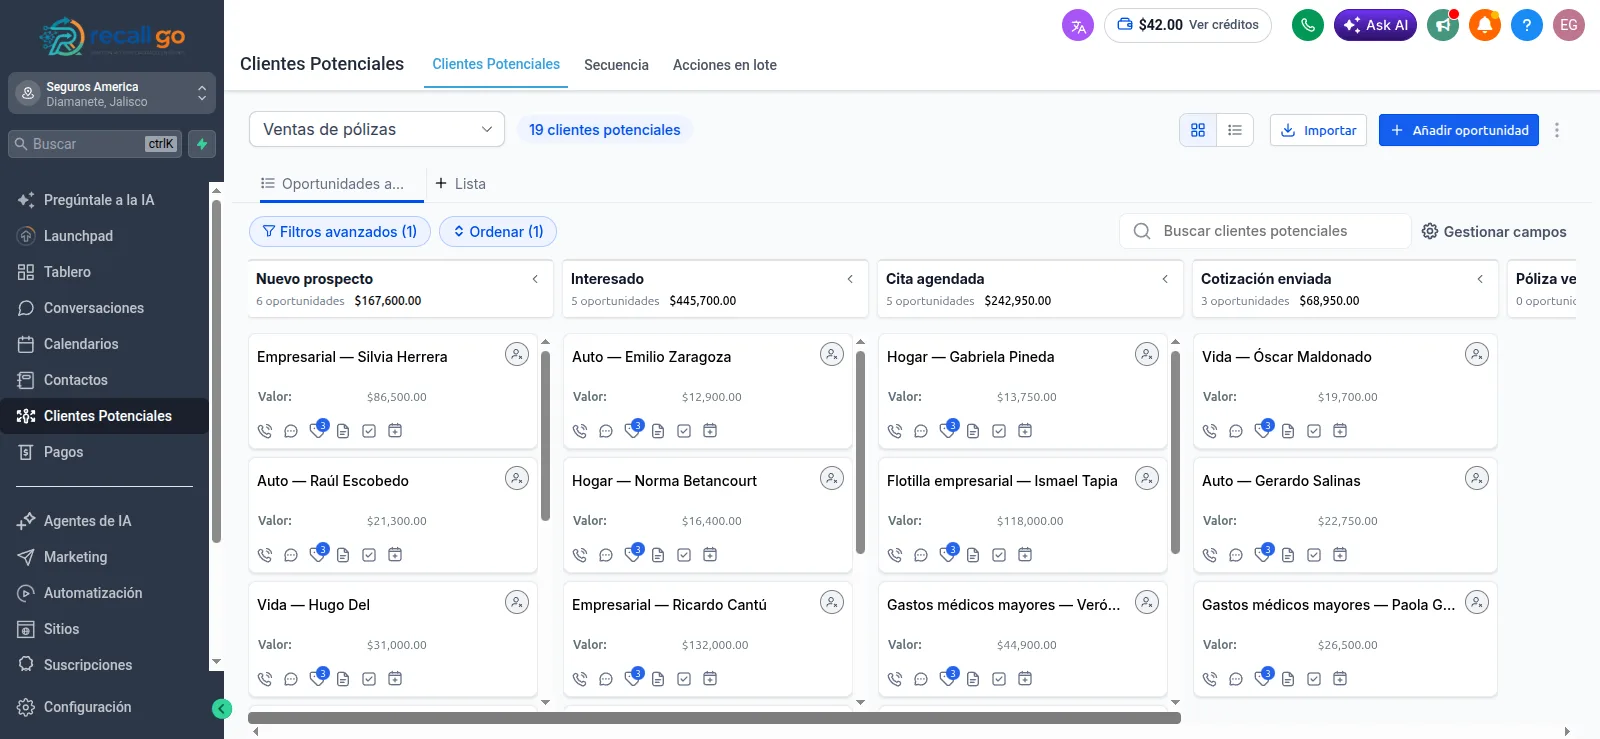1600x739 pixels.
Task: Click the Buscar clientes potenciales search field
Action: tap(1265, 231)
